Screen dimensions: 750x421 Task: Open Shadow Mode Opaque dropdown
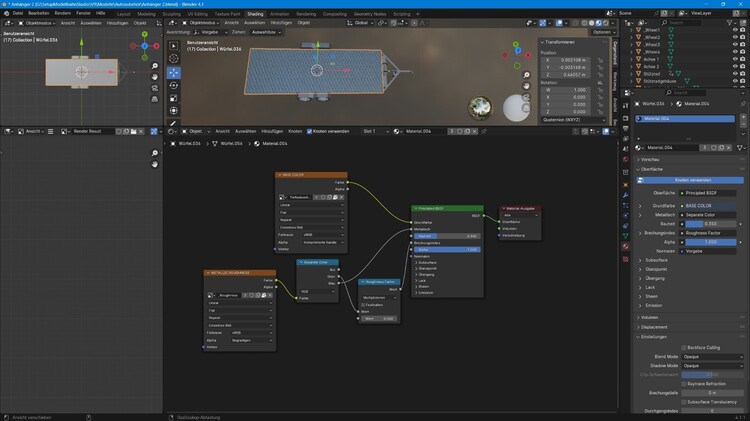click(x=712, y=366)
